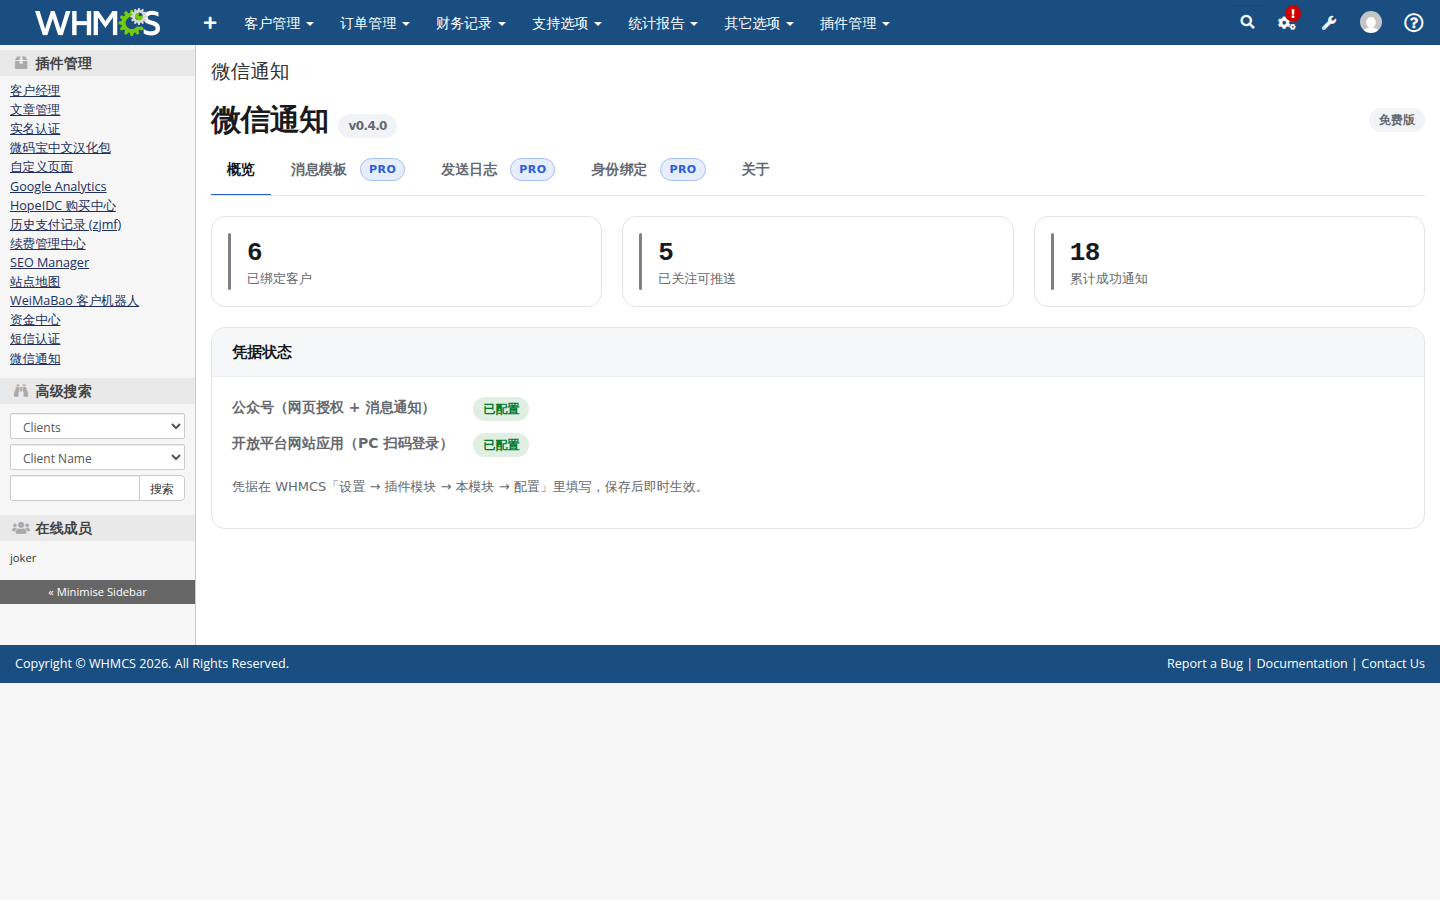Open 站点地图 sidebar link
The height and width of the screenshot is (900, 1440).
pos(35,281)
